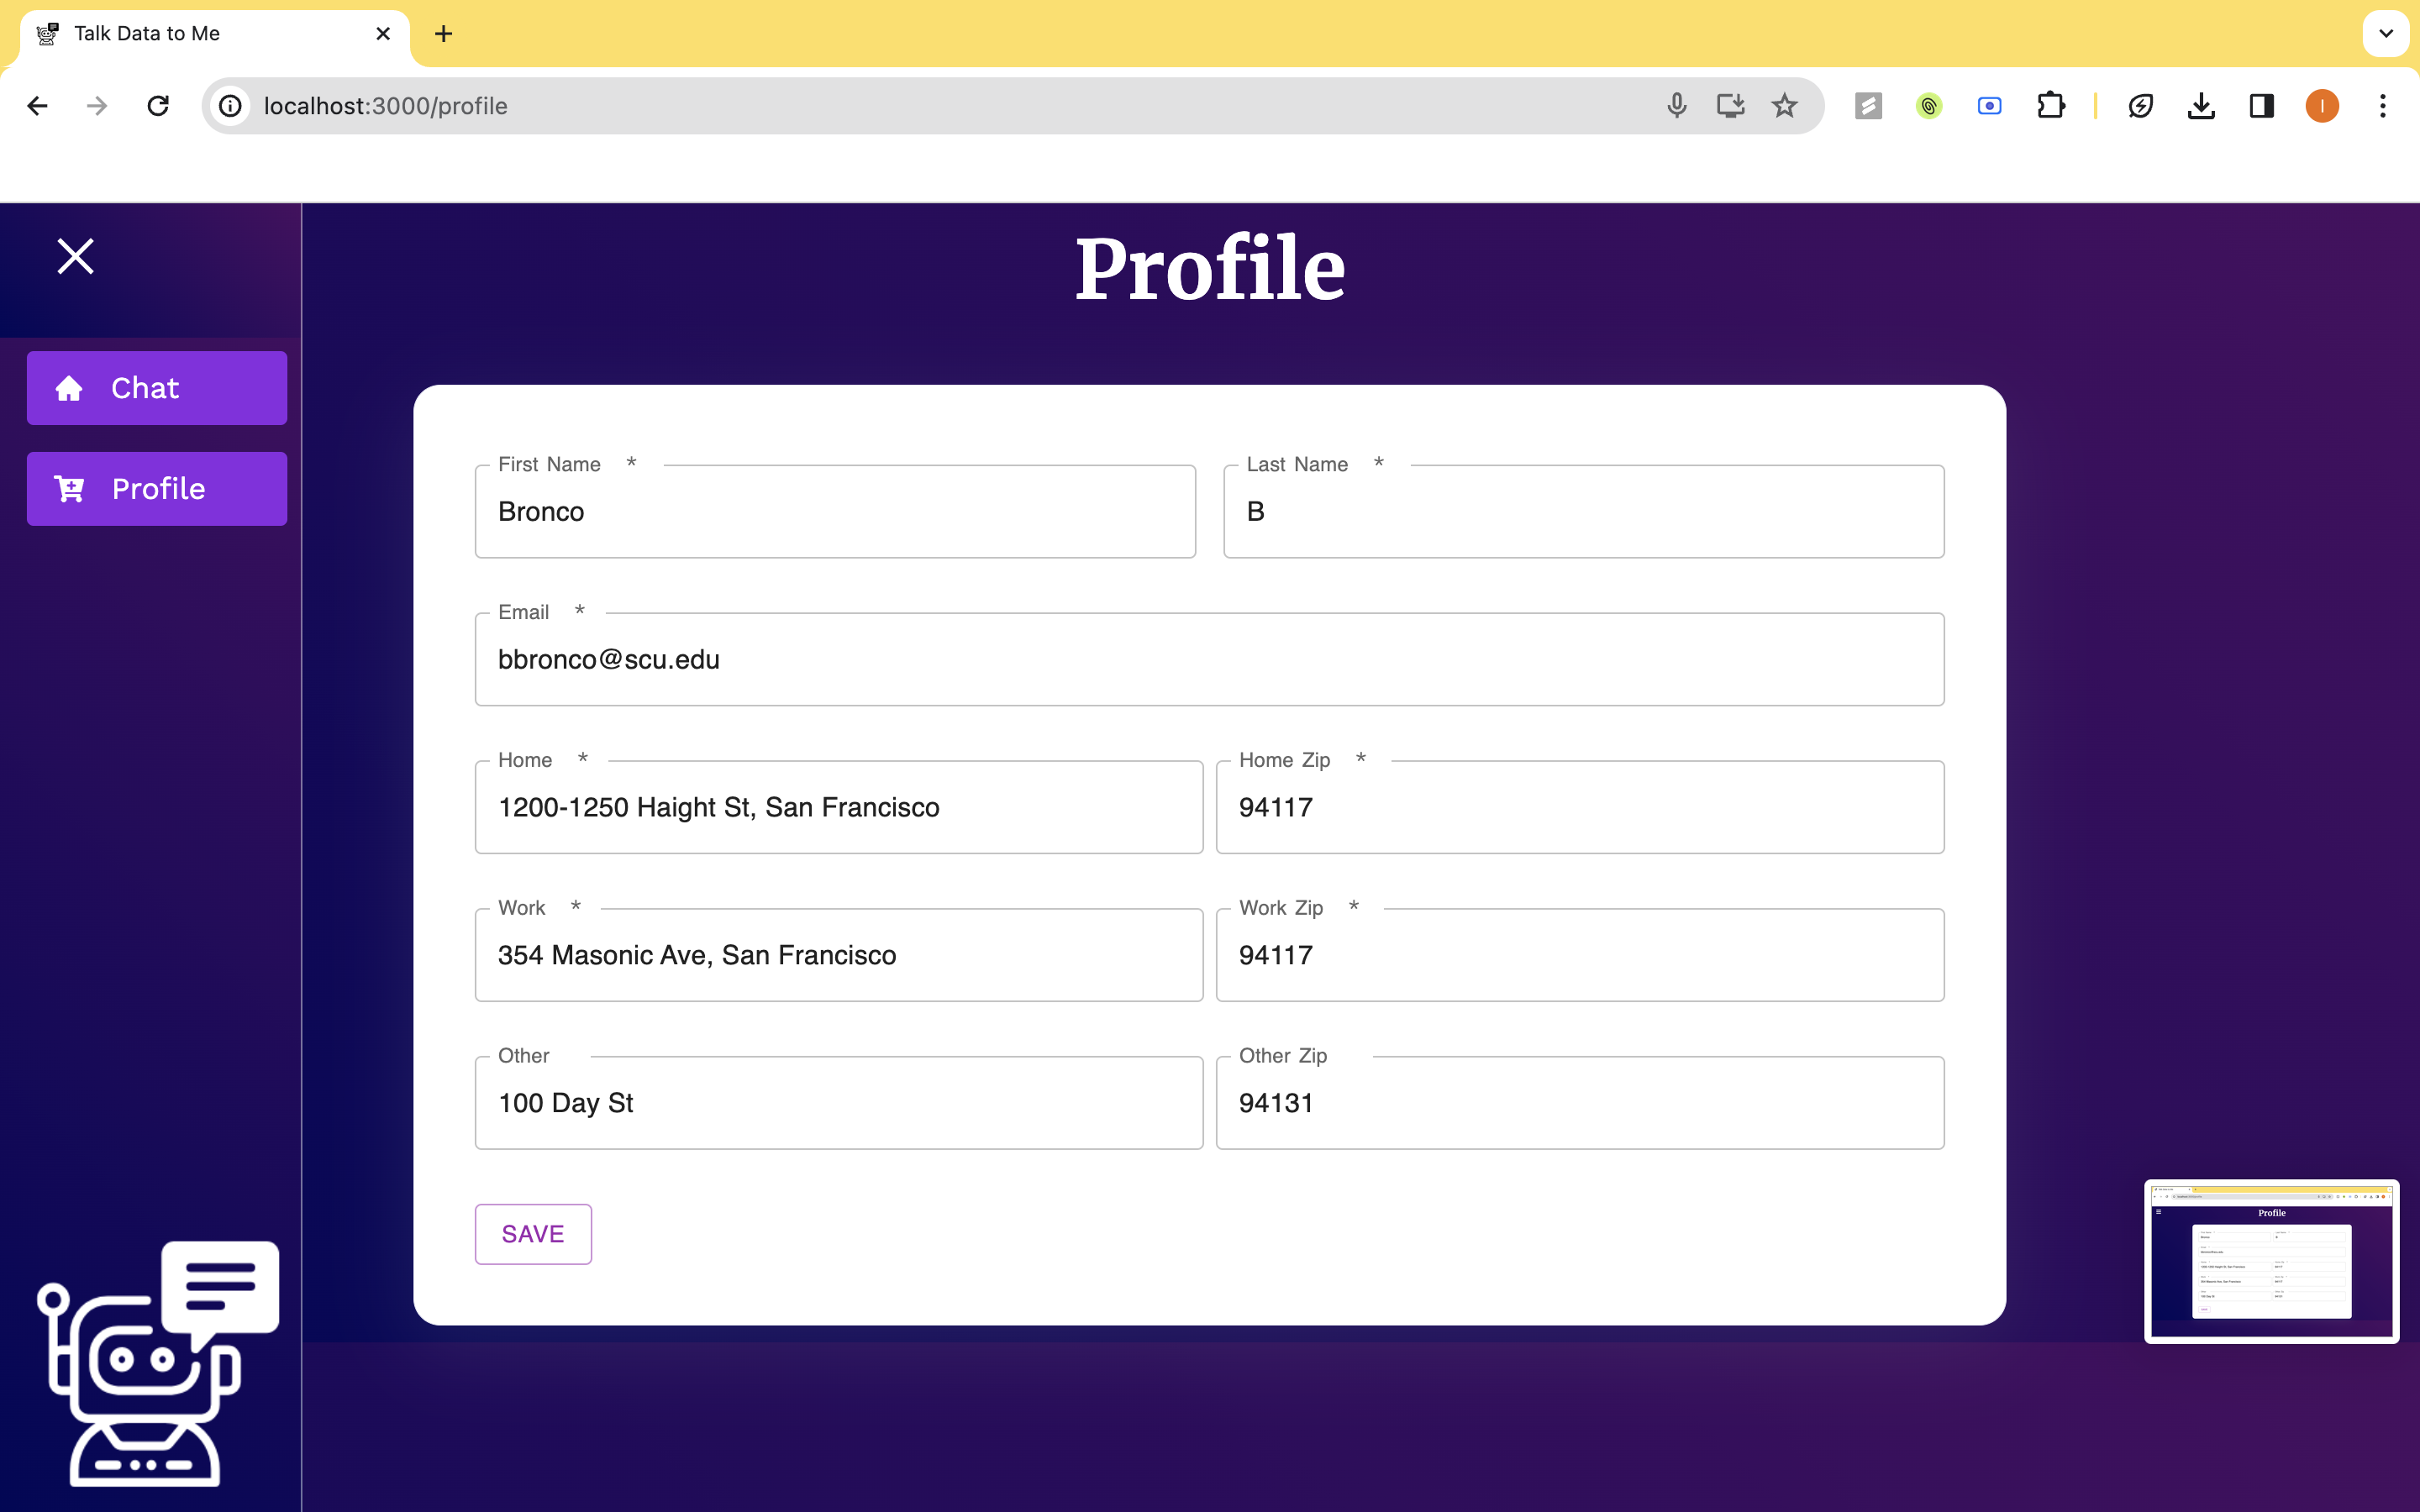Expand the tab search chevron
Viewport: 2420px width, 1512px height.
(x=2385, y=34)
